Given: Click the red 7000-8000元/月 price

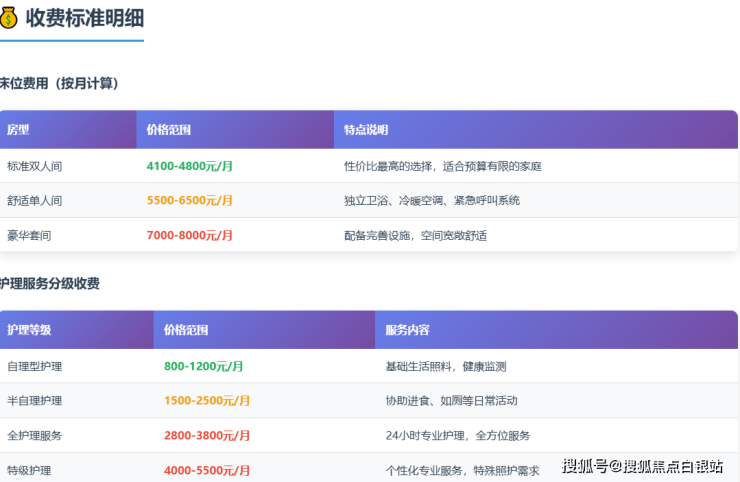Looking at the screenshot, I should click(x=189, y=235).
